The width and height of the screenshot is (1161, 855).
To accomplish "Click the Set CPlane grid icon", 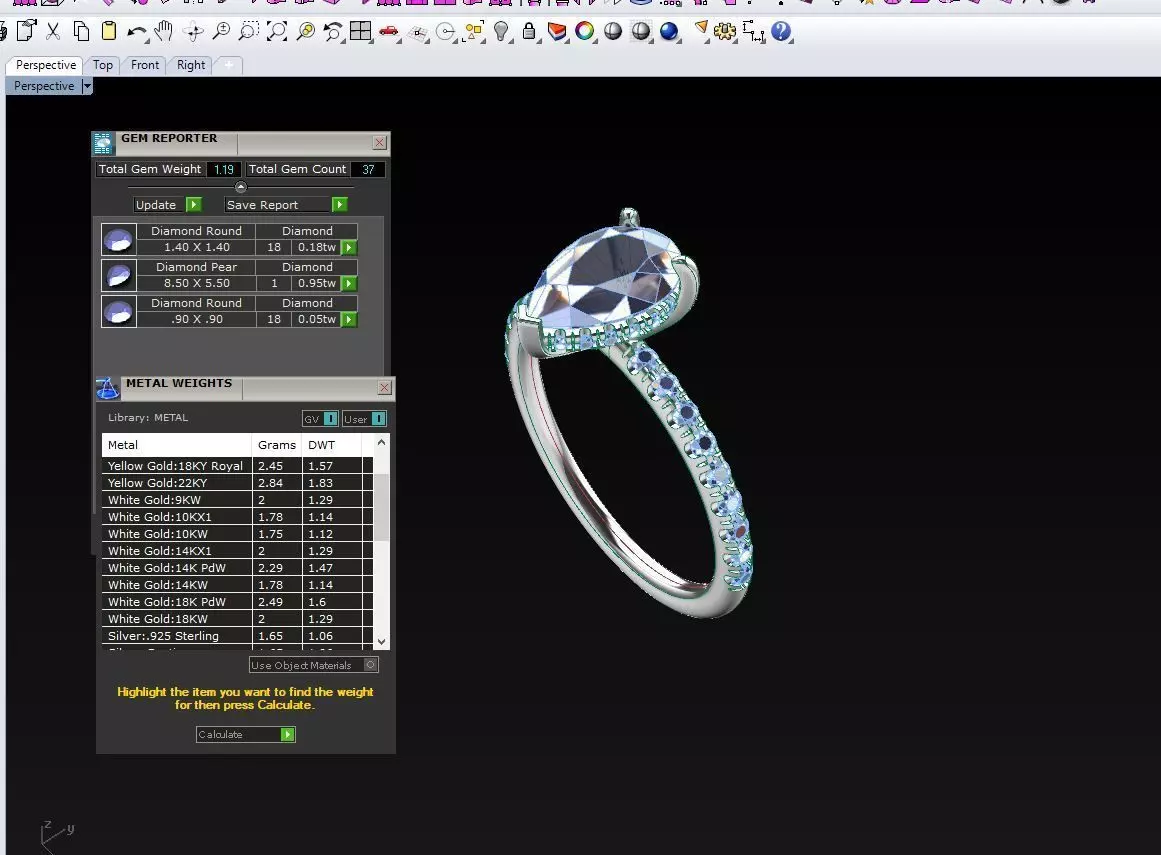I will pos(418,33).
